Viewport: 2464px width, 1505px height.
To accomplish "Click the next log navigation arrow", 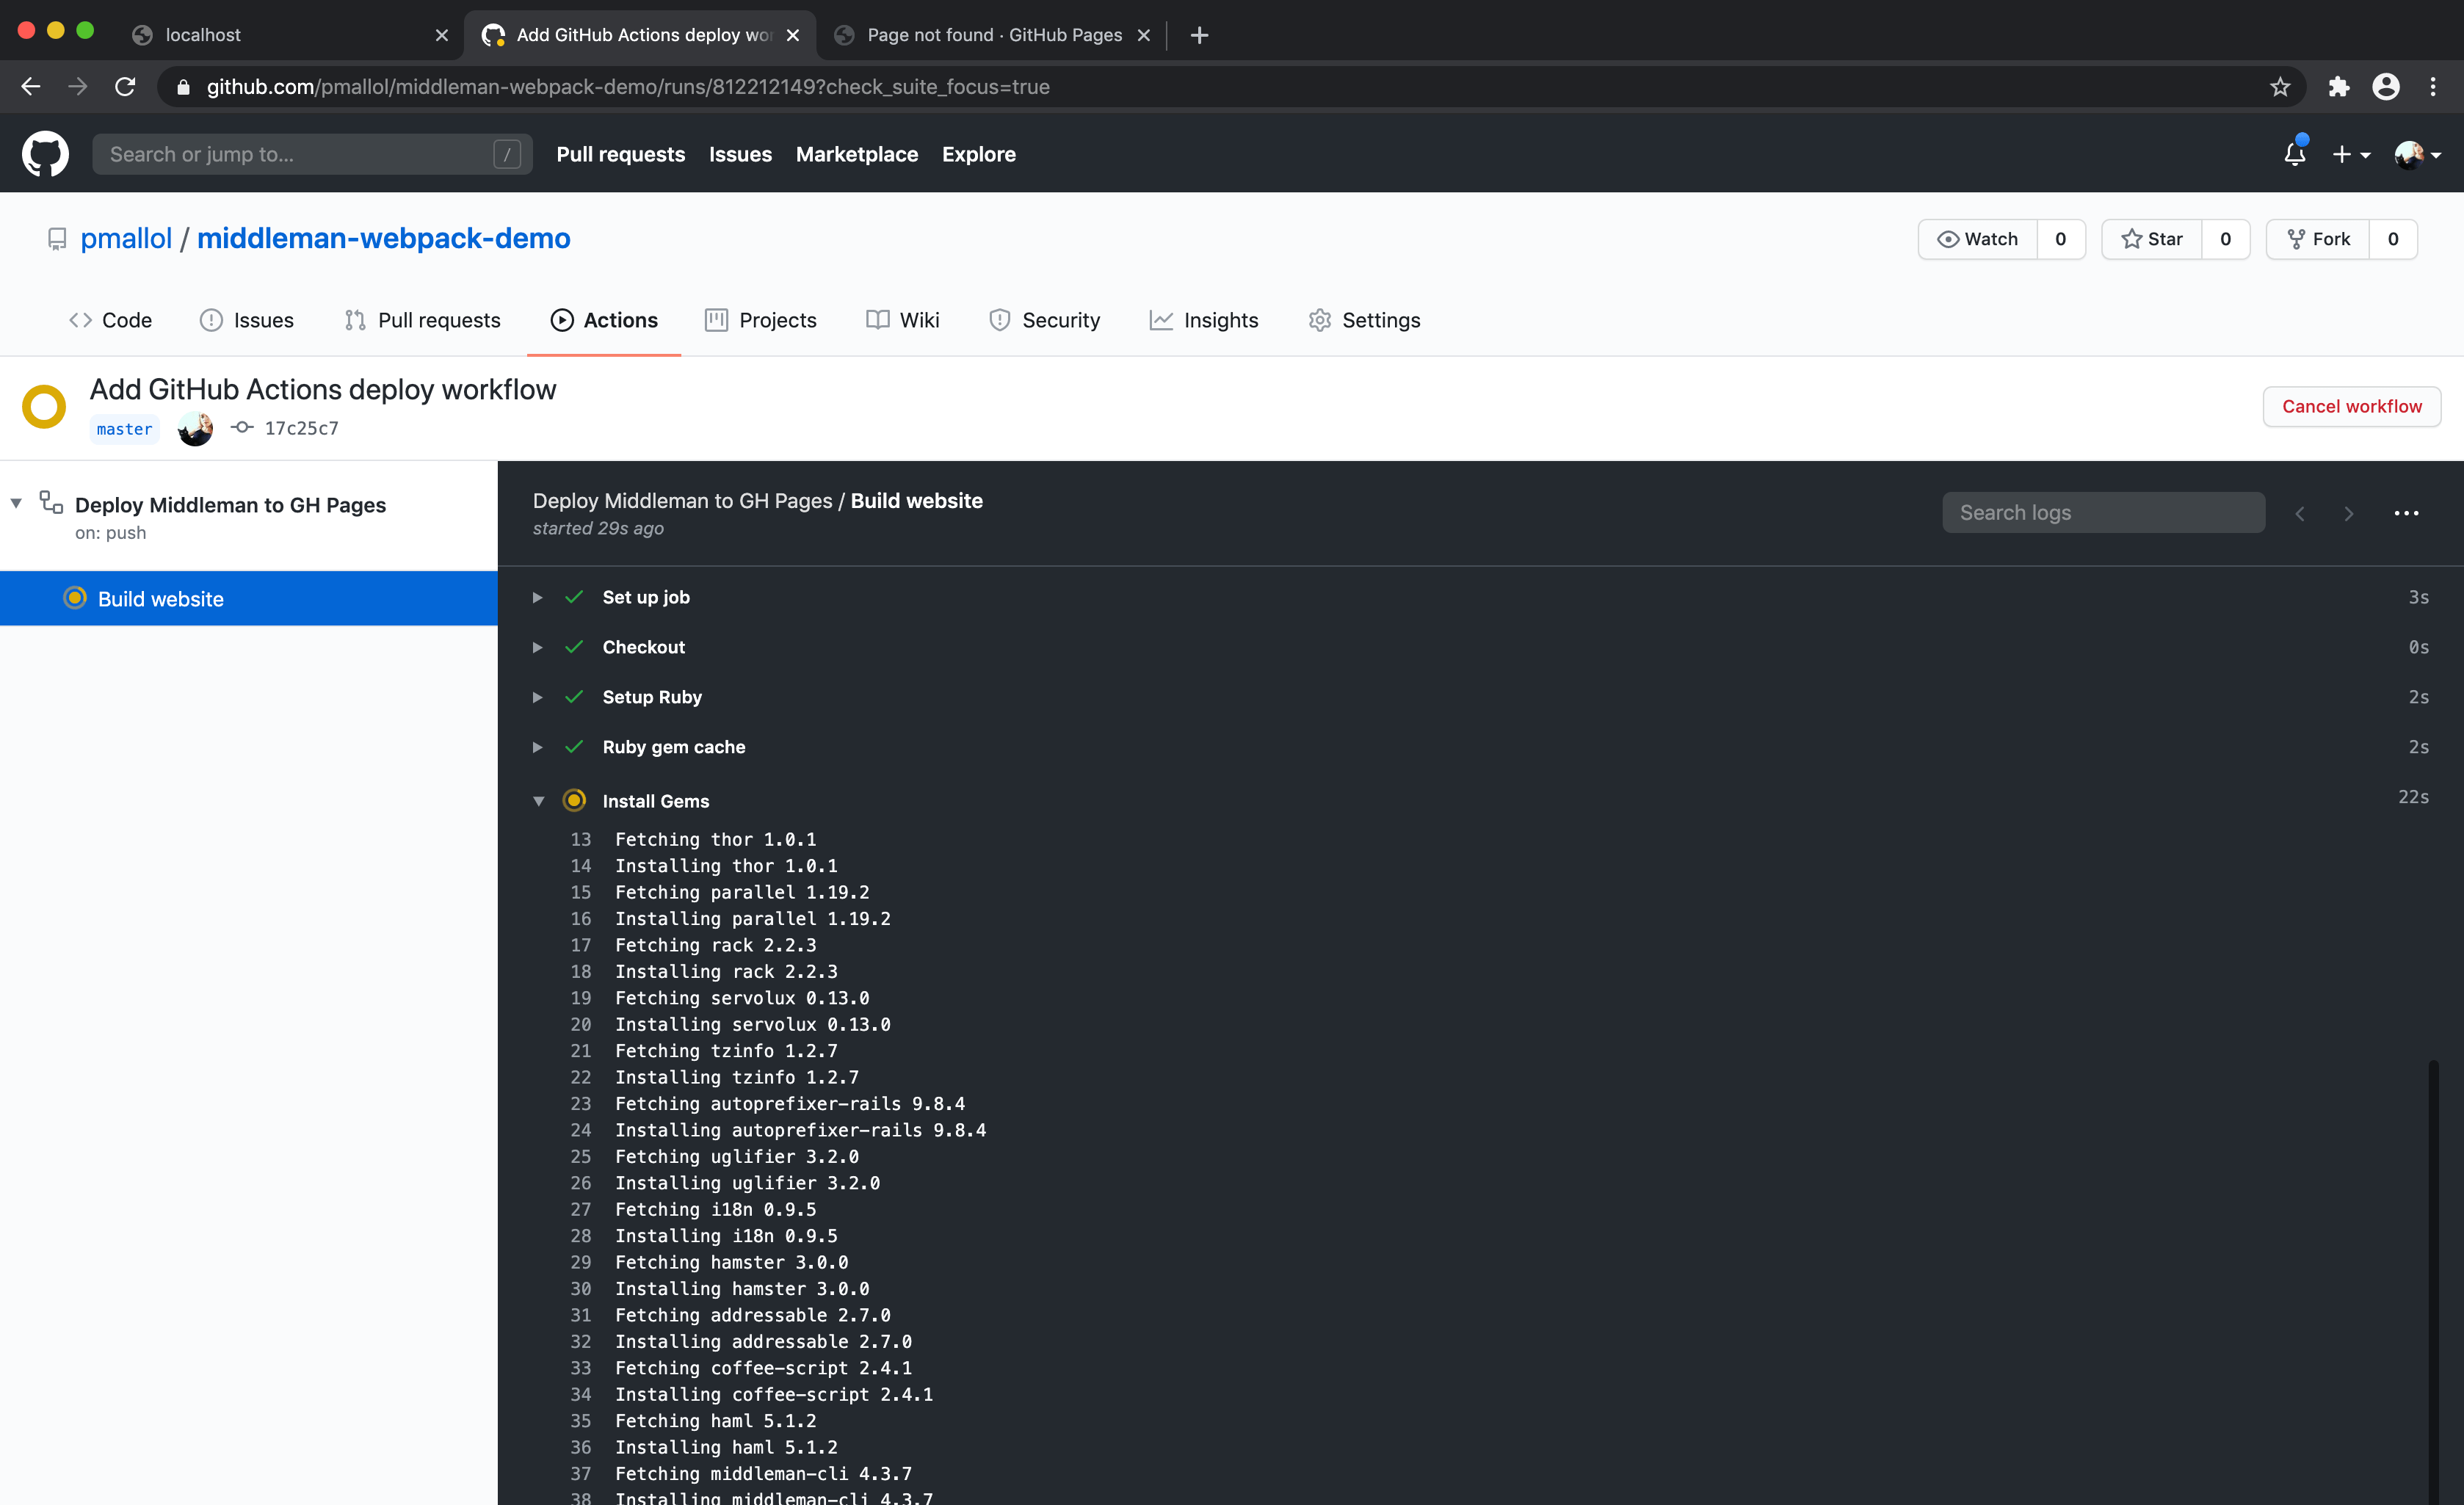I will pos(2349,513).
